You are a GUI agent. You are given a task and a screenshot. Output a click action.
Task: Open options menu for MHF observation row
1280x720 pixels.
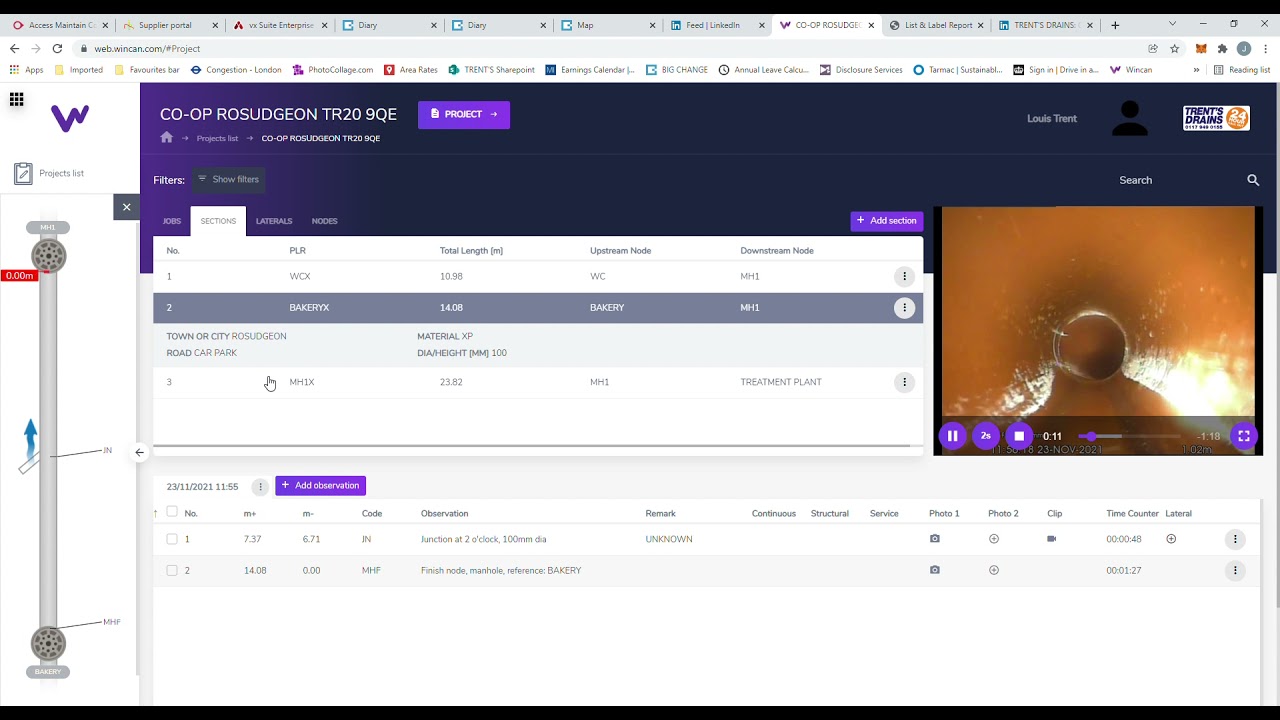[1235, 570]
